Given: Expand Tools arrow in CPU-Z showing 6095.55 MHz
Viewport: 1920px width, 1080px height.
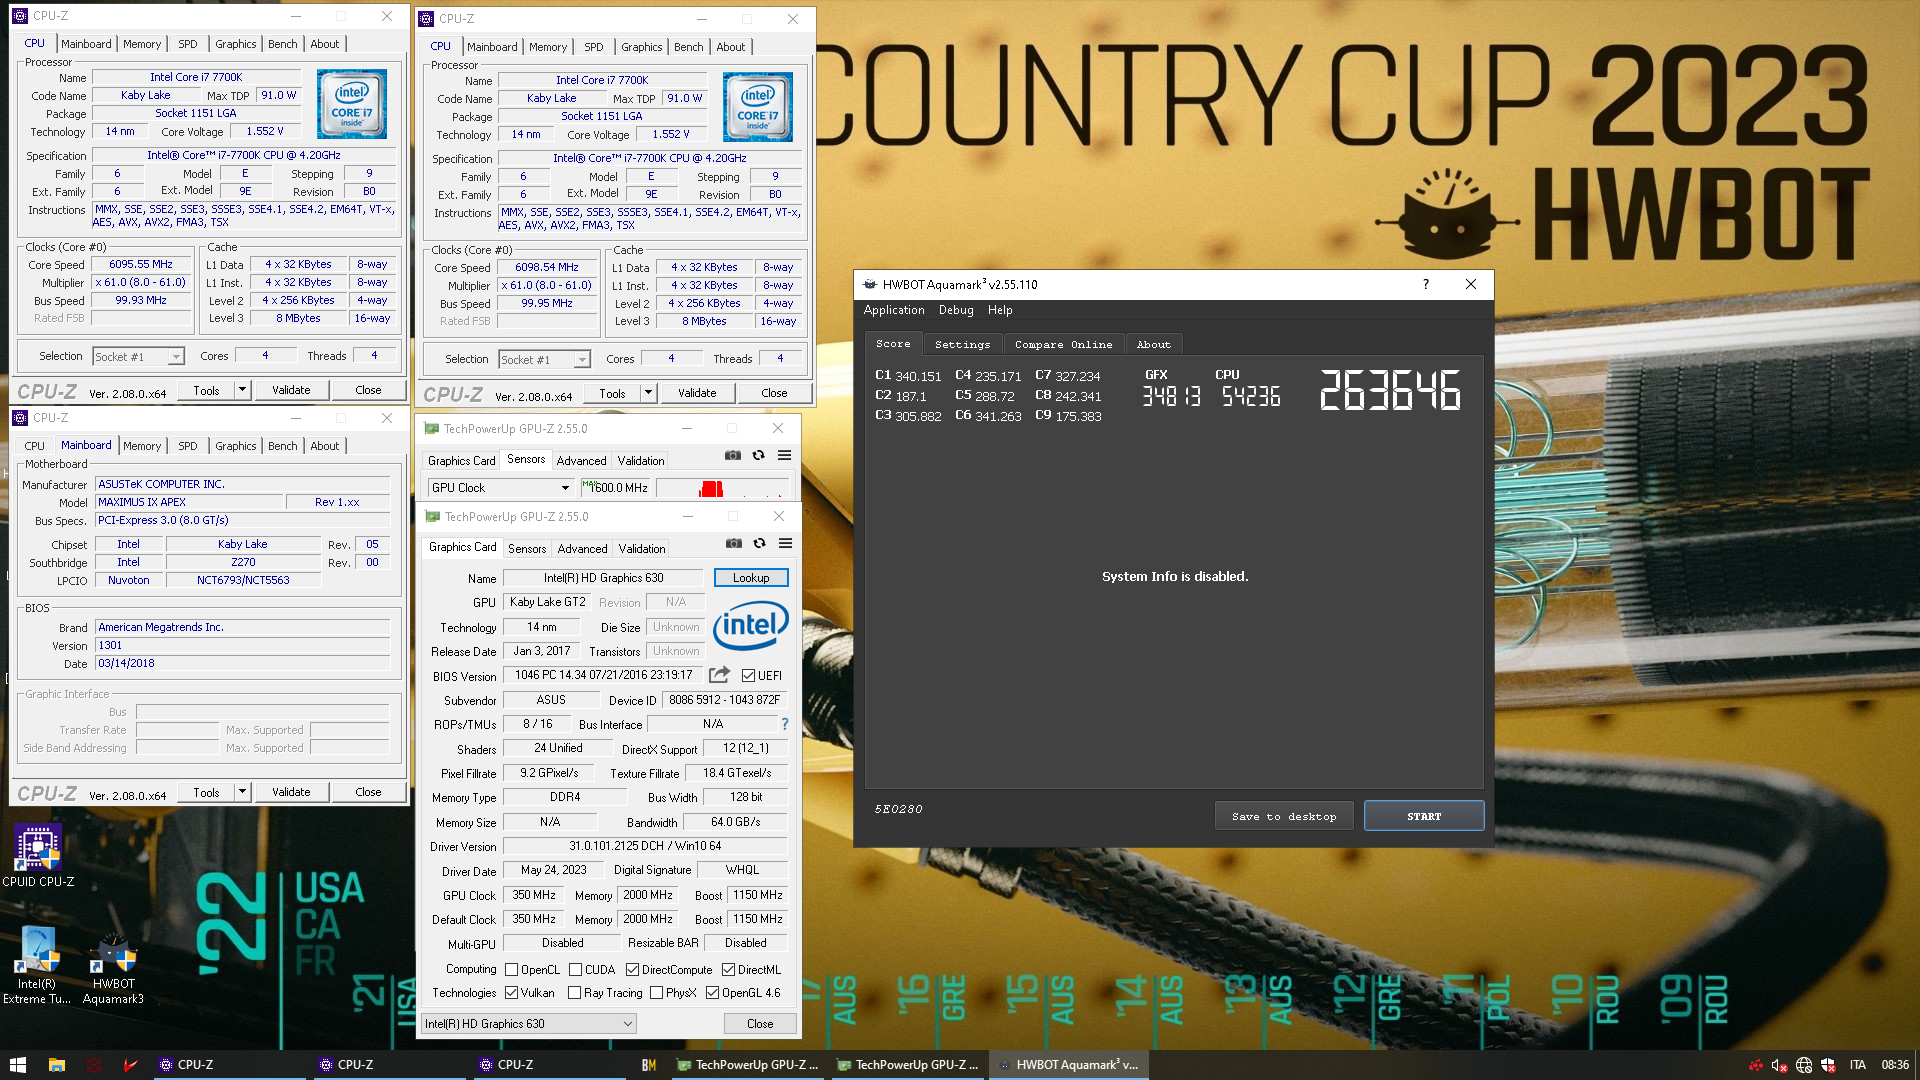Looking at the screenshot, I should point(242,389).
